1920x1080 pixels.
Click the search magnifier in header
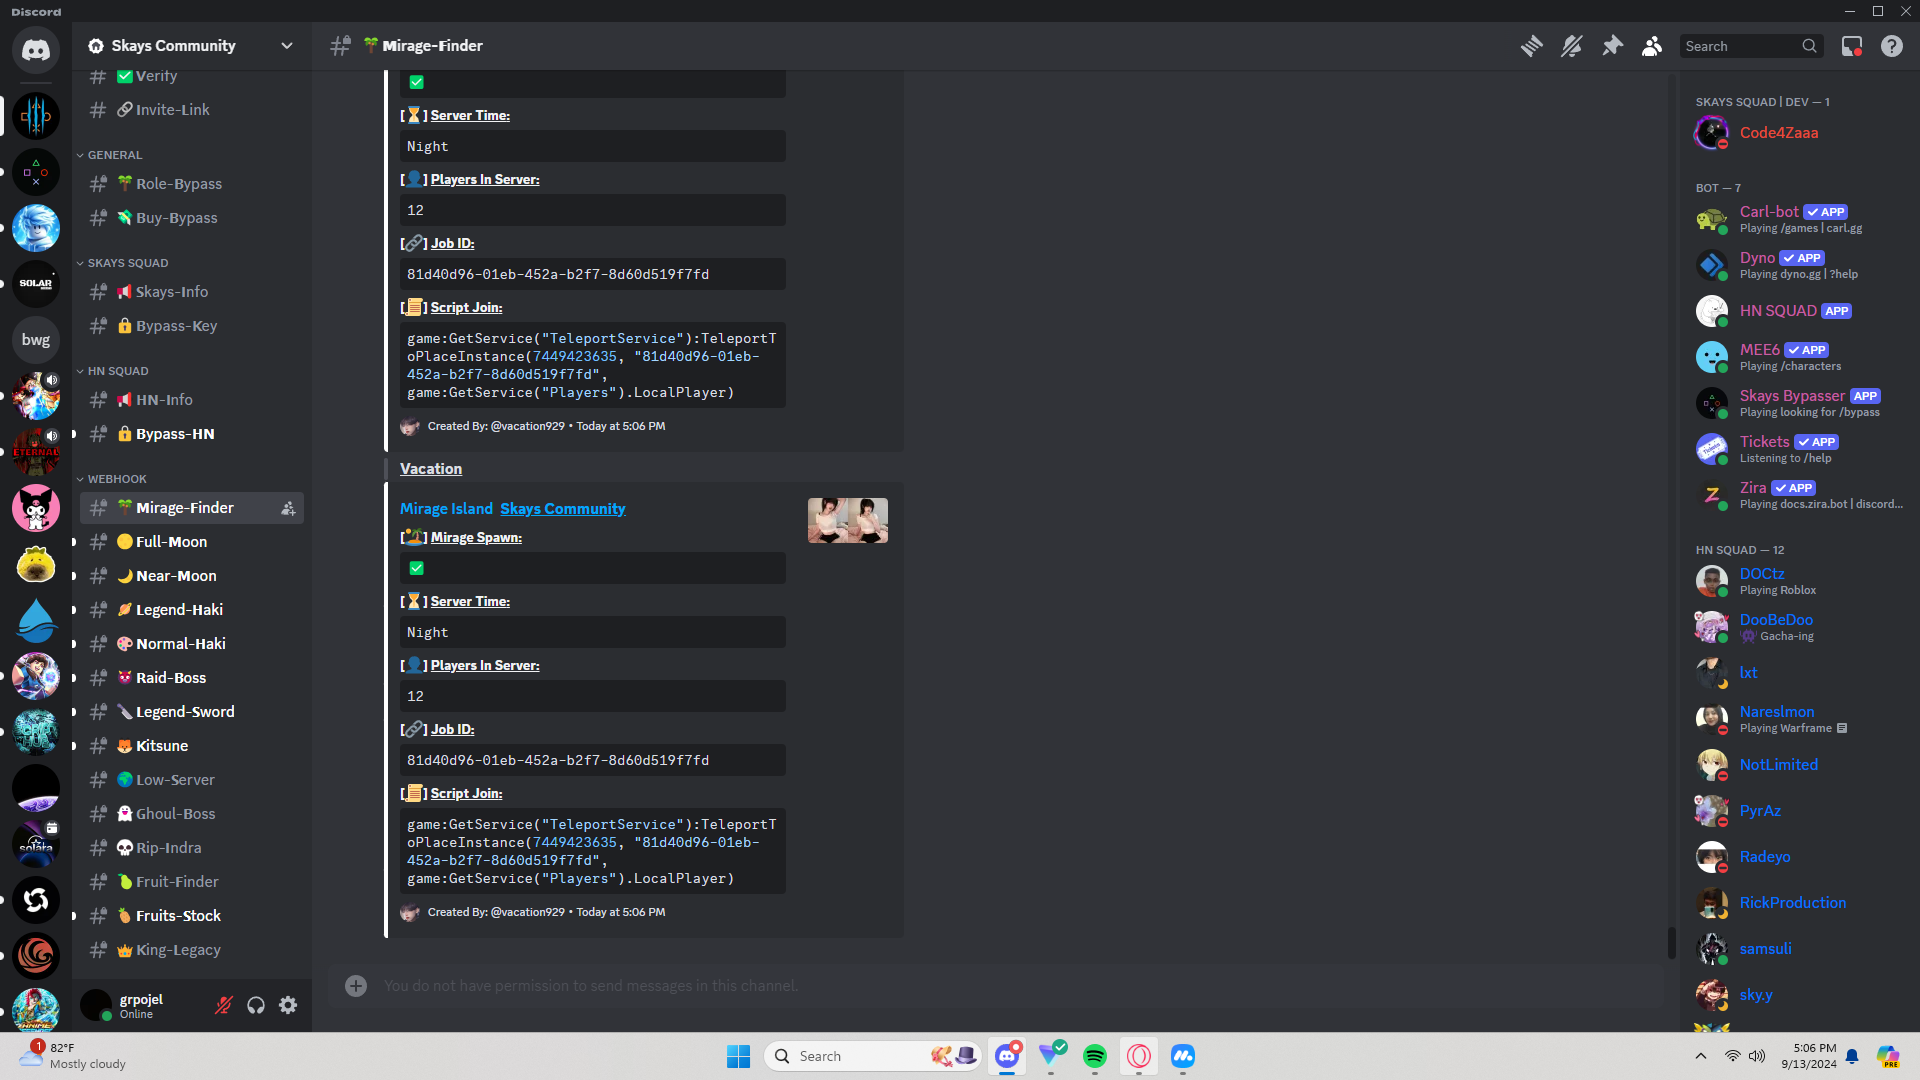(1809, 46)
